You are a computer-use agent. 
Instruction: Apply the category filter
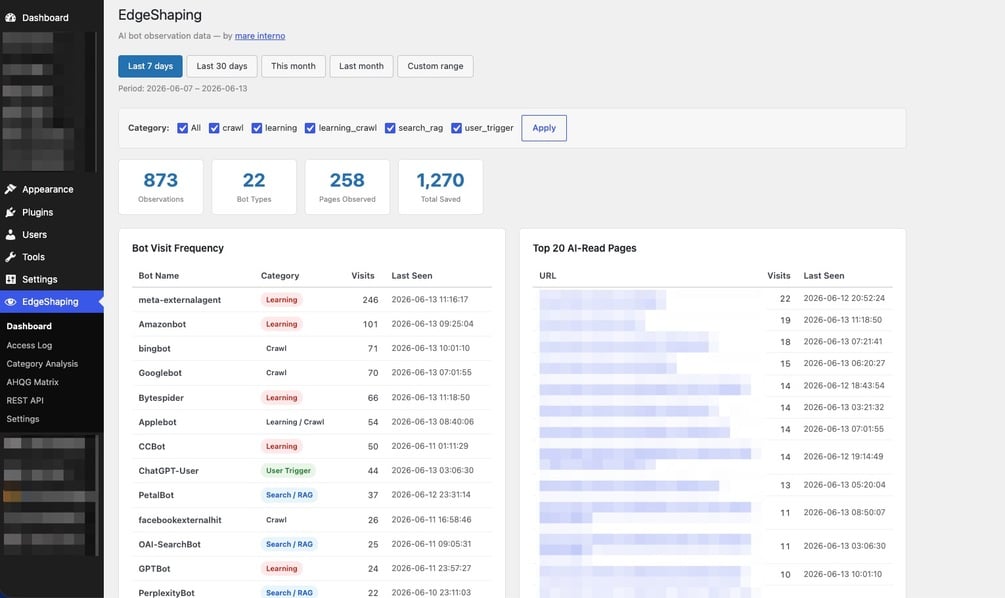[544, 128]
